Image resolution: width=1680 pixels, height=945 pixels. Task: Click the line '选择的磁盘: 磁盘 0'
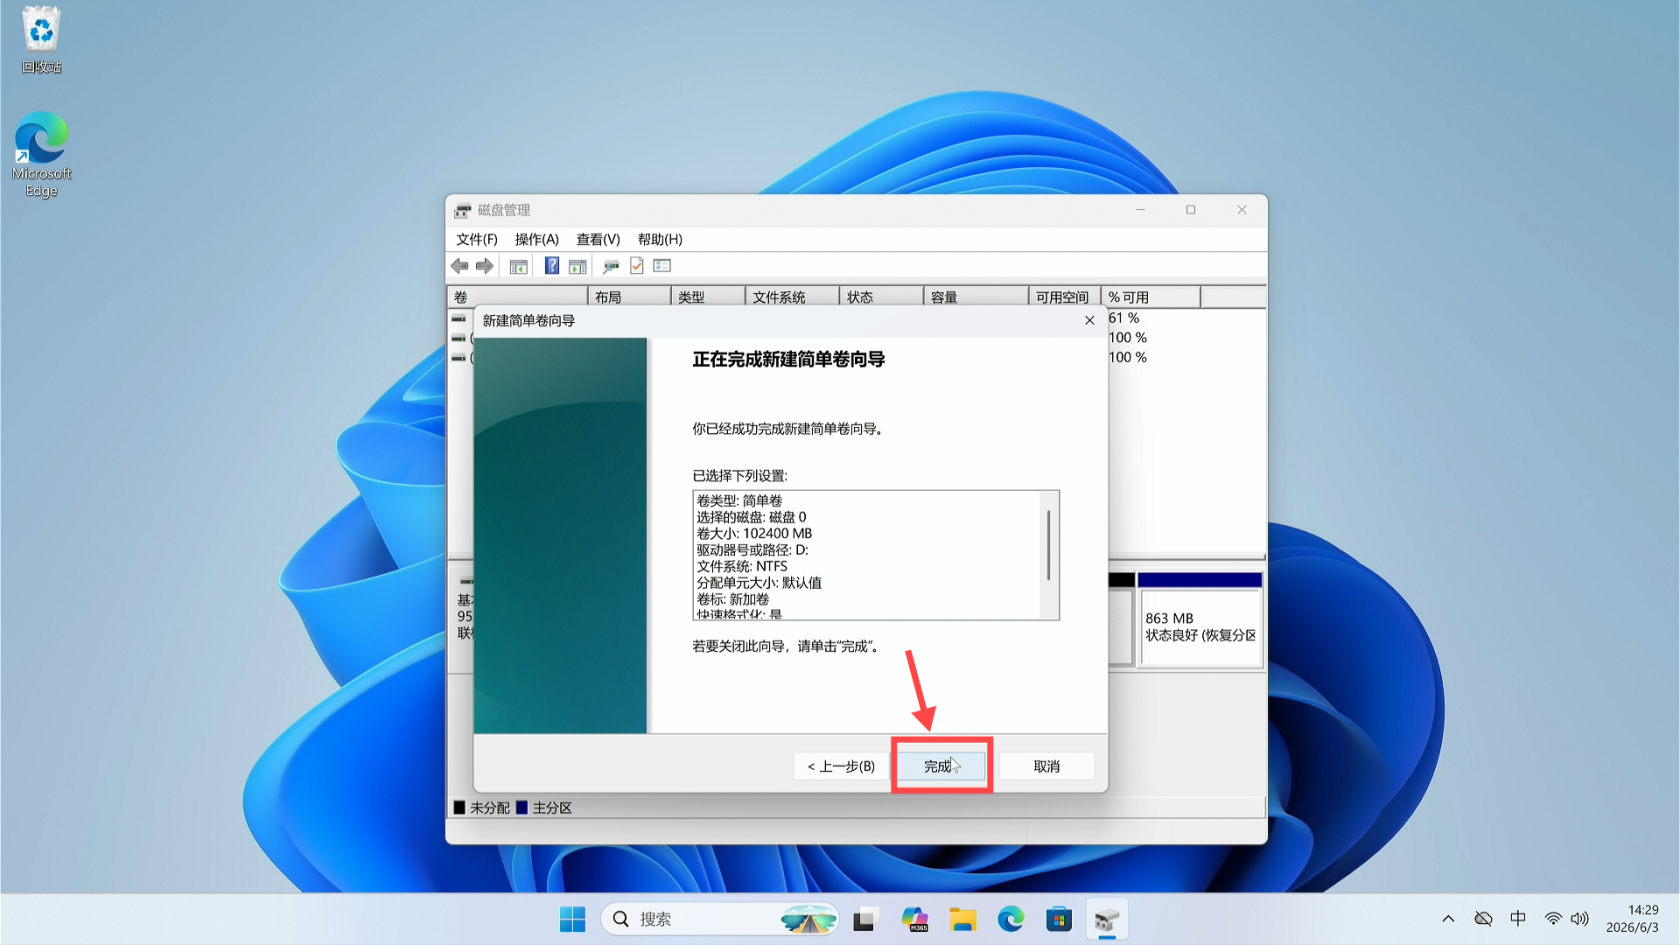(x=752, y=517)
